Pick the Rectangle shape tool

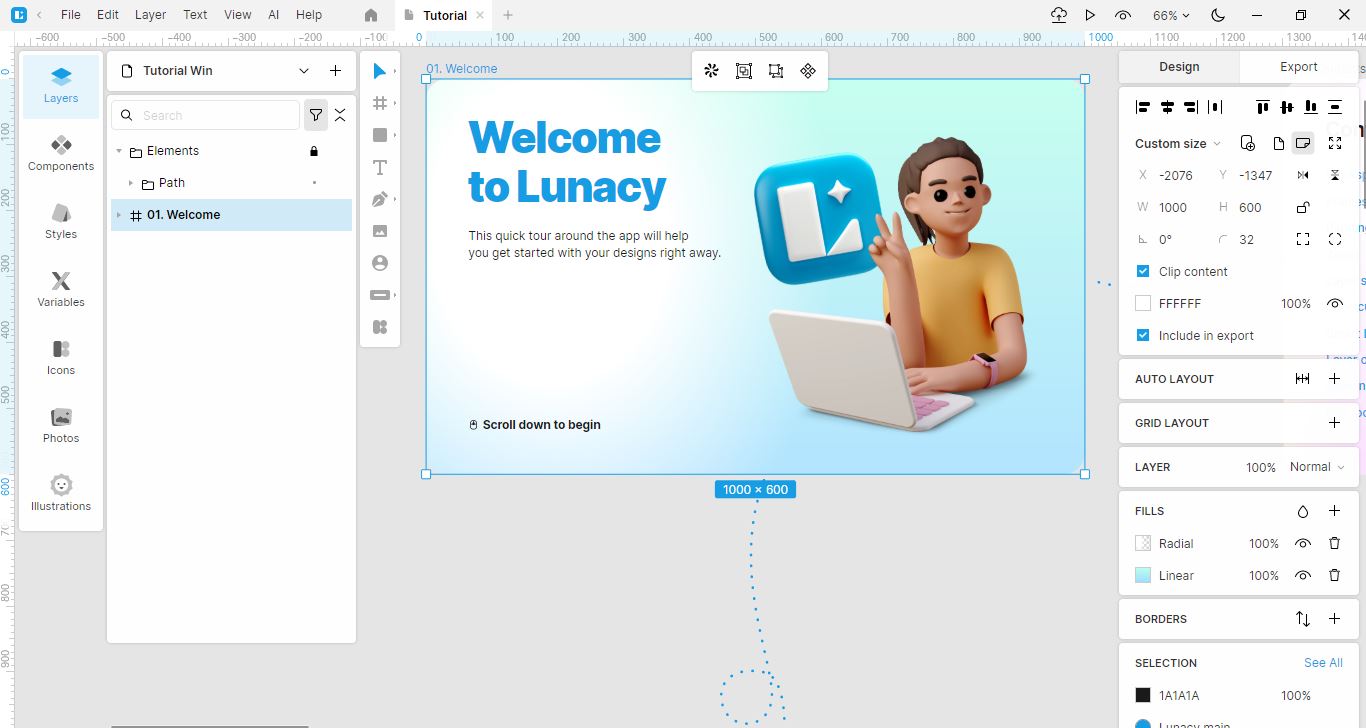[379, 135]
